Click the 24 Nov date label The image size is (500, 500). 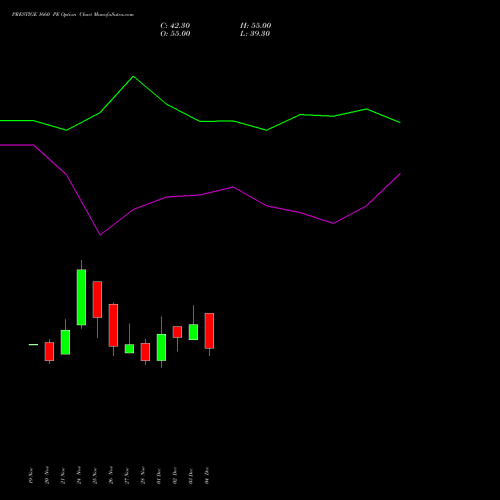[79, 475]
